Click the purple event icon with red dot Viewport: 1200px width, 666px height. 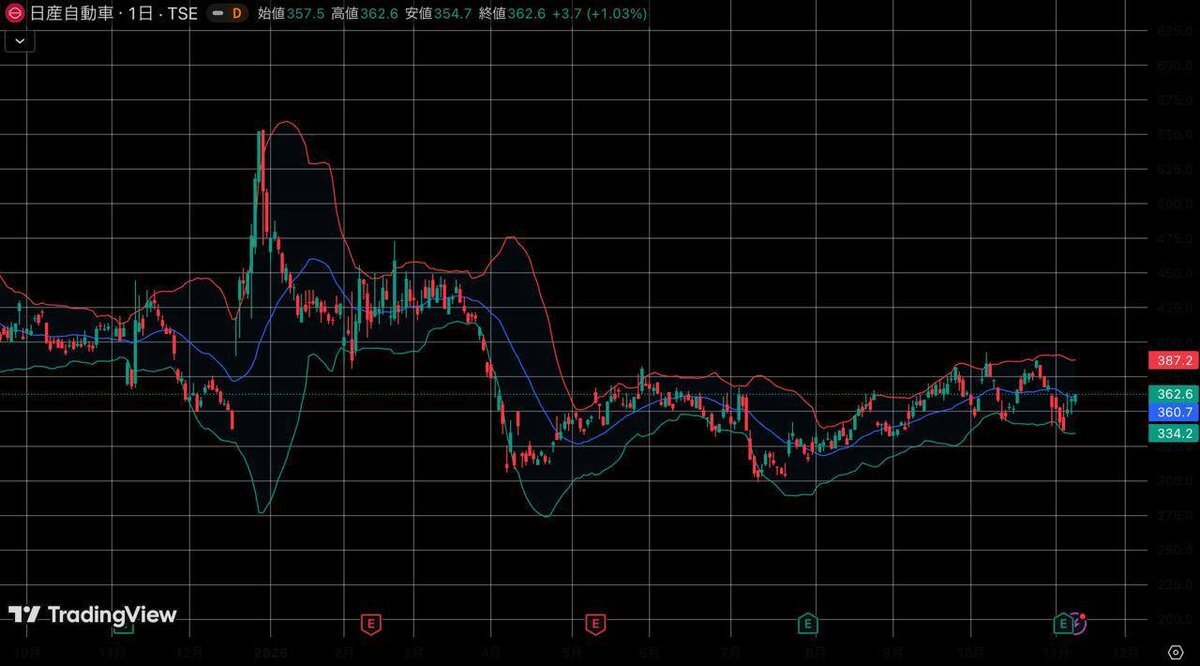click(1079, 623)
